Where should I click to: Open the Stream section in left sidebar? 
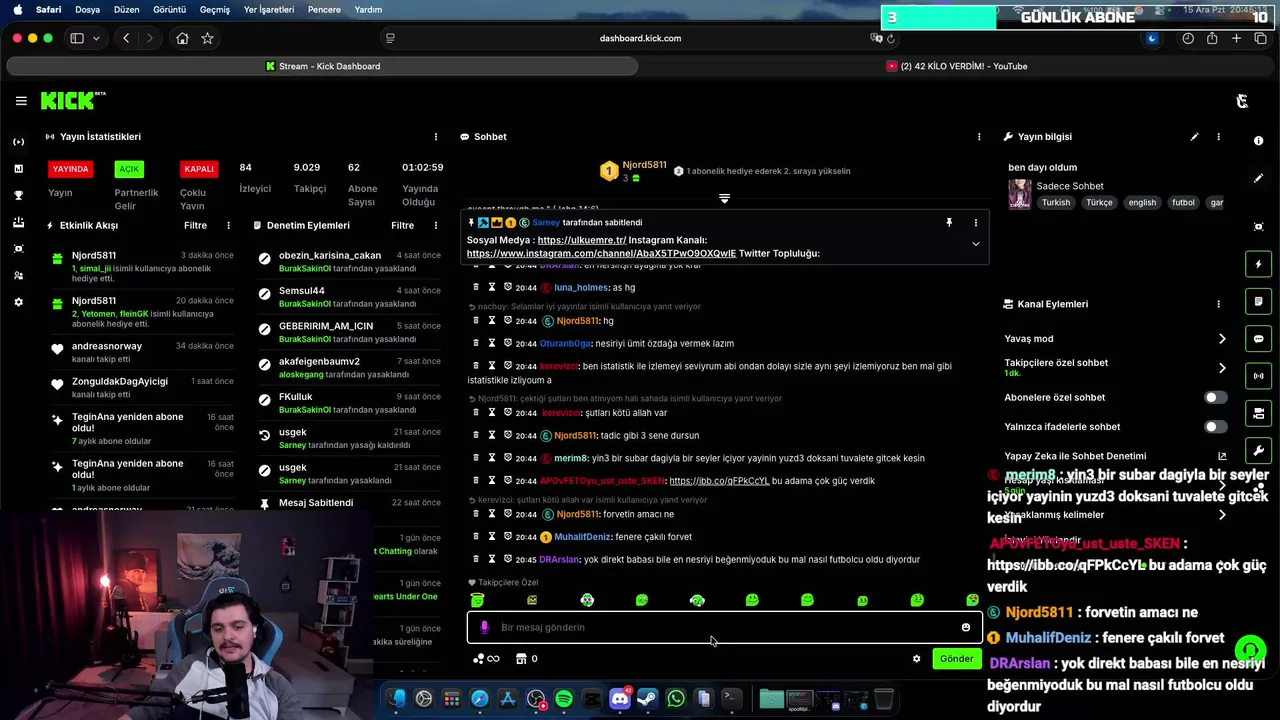click(19, 142)
